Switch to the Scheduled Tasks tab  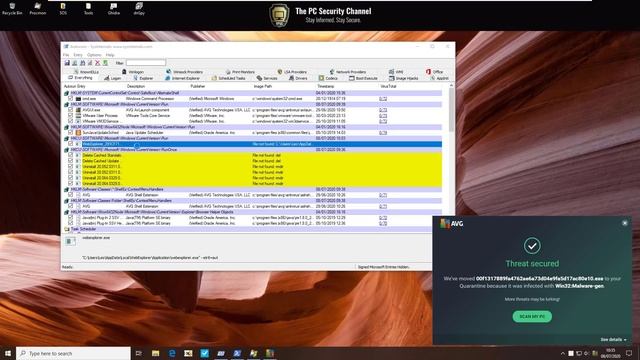(x=229, y=78)
